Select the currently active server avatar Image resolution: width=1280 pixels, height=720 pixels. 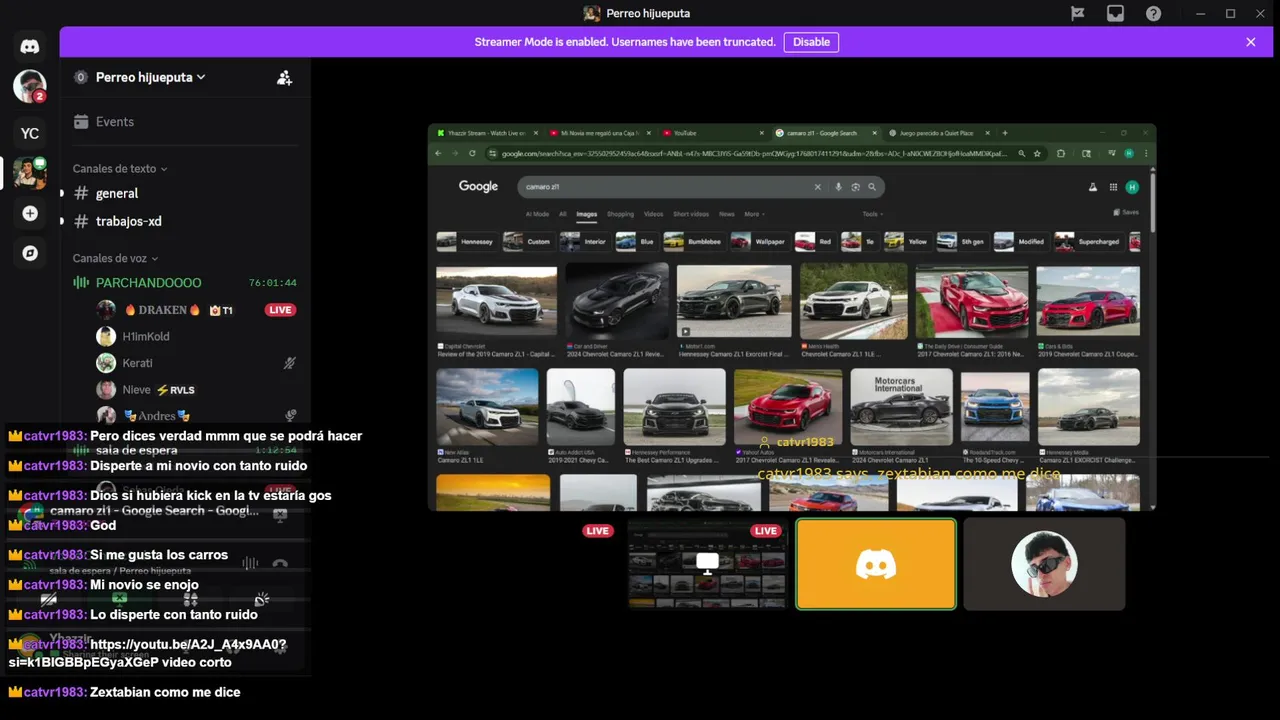click(x=30, y=173)
